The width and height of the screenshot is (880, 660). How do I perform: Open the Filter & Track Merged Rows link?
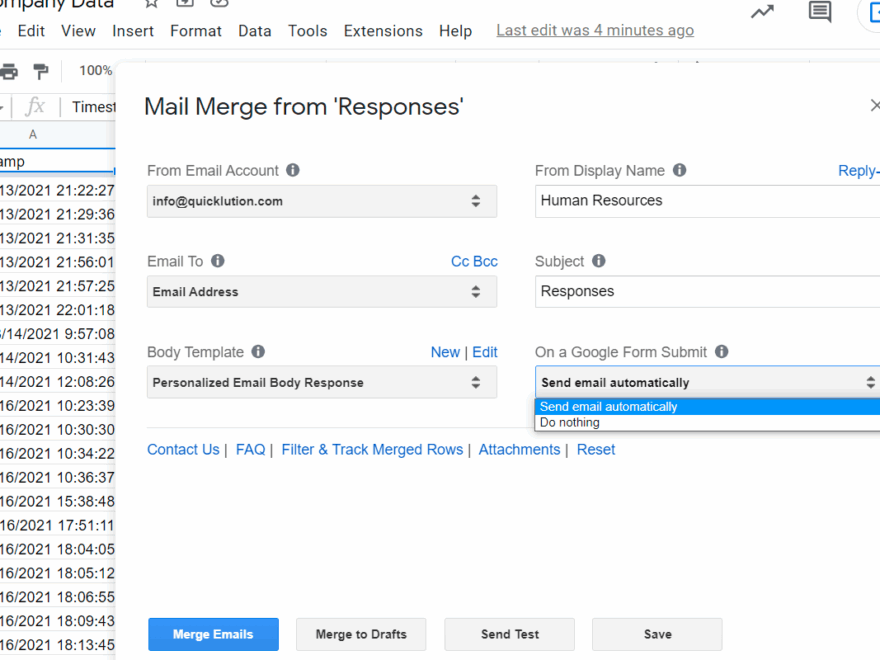point(372,449)
